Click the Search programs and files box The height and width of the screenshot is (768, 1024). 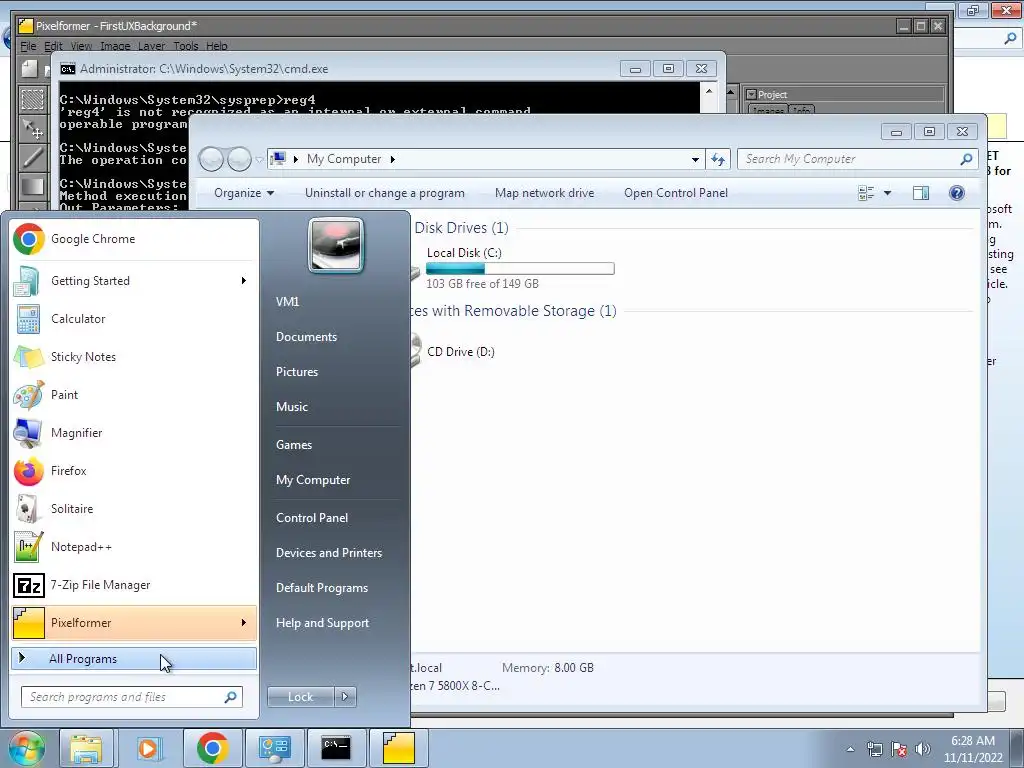[x=131, y=697]
